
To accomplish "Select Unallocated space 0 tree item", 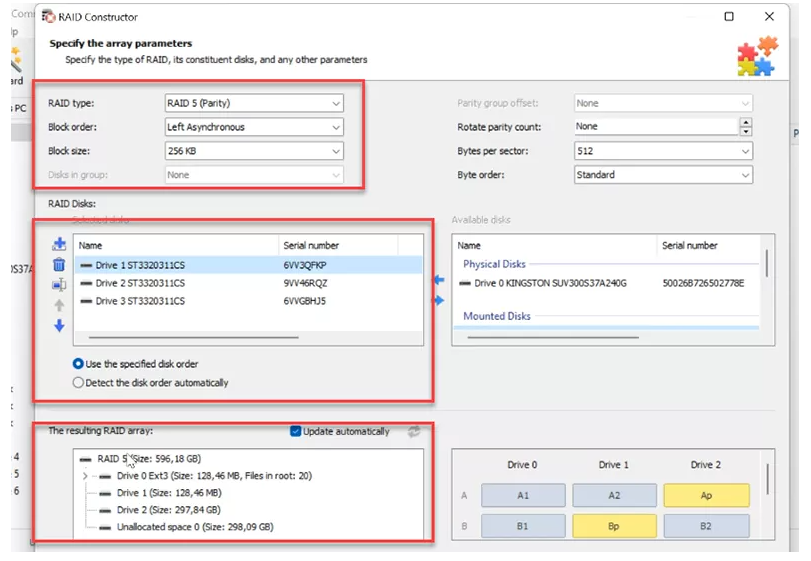I will [x=195, y=527].
